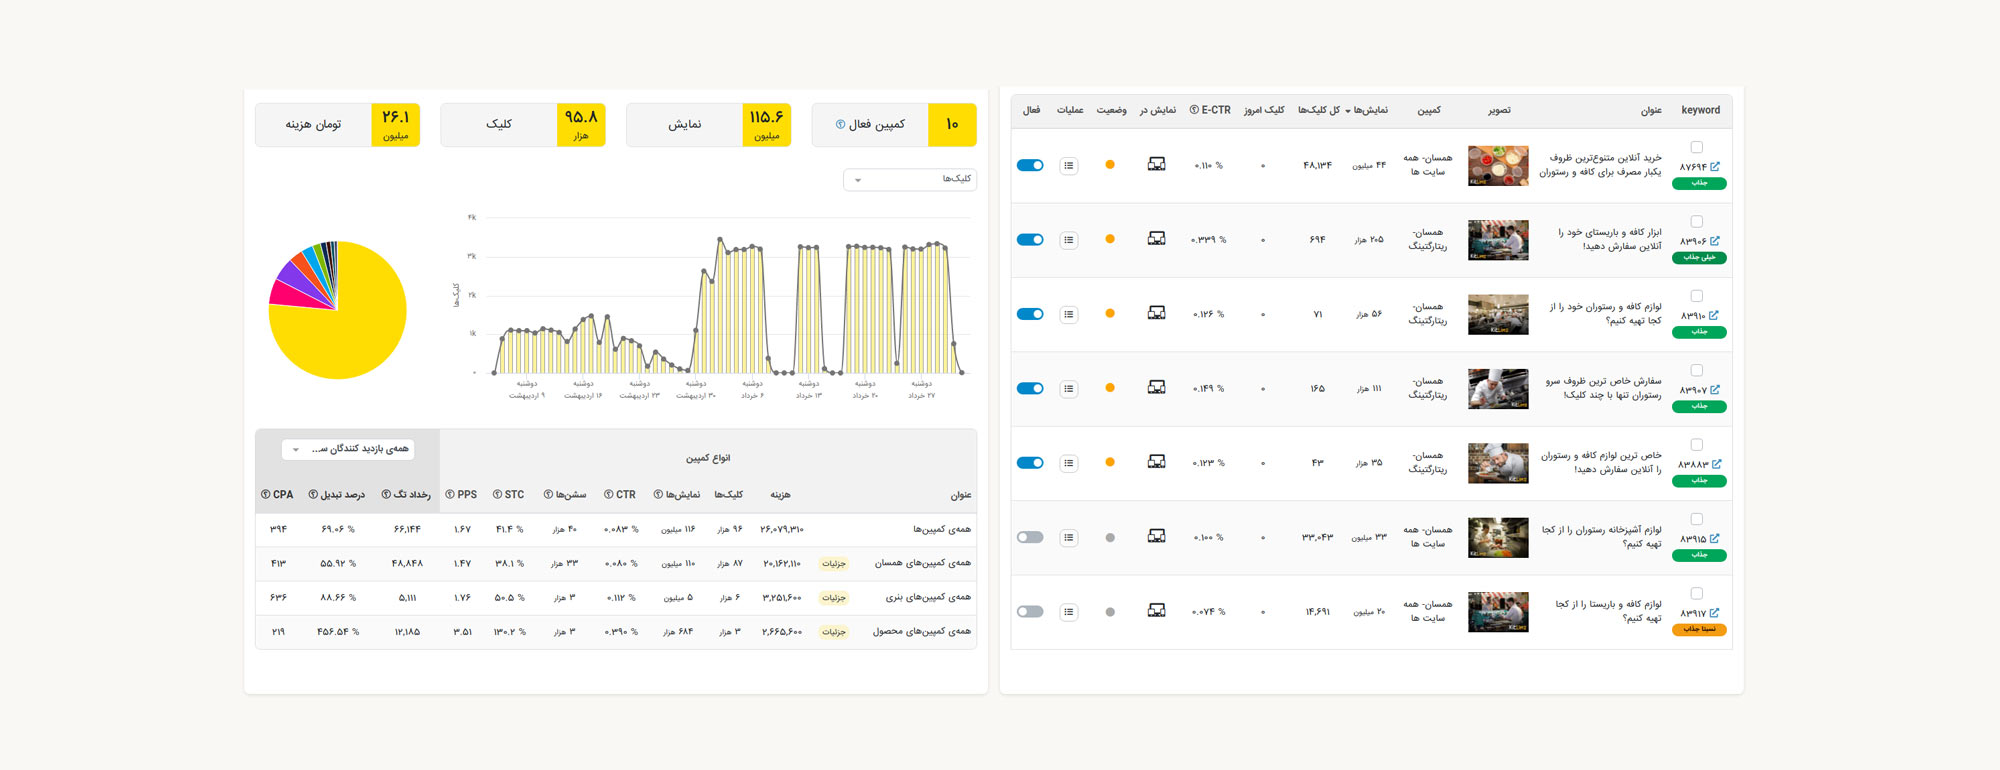Sort by the نمایش‌ها column arrow
Viewport: 2000px width, 770px height.
(x=1348, y=111)
